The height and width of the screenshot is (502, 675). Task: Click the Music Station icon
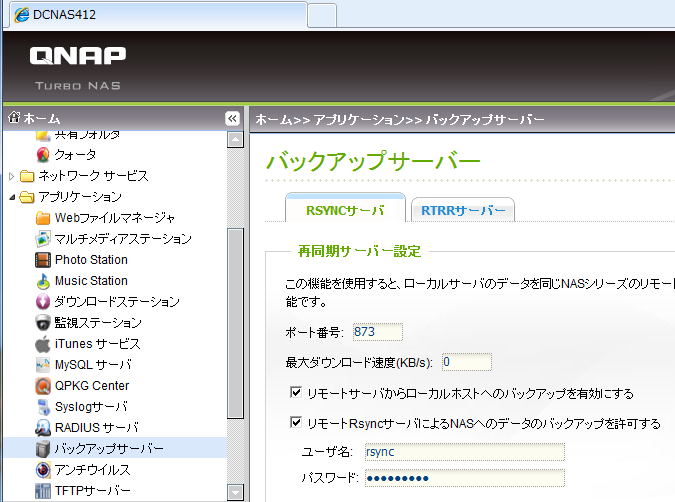(x=43, y=281)
